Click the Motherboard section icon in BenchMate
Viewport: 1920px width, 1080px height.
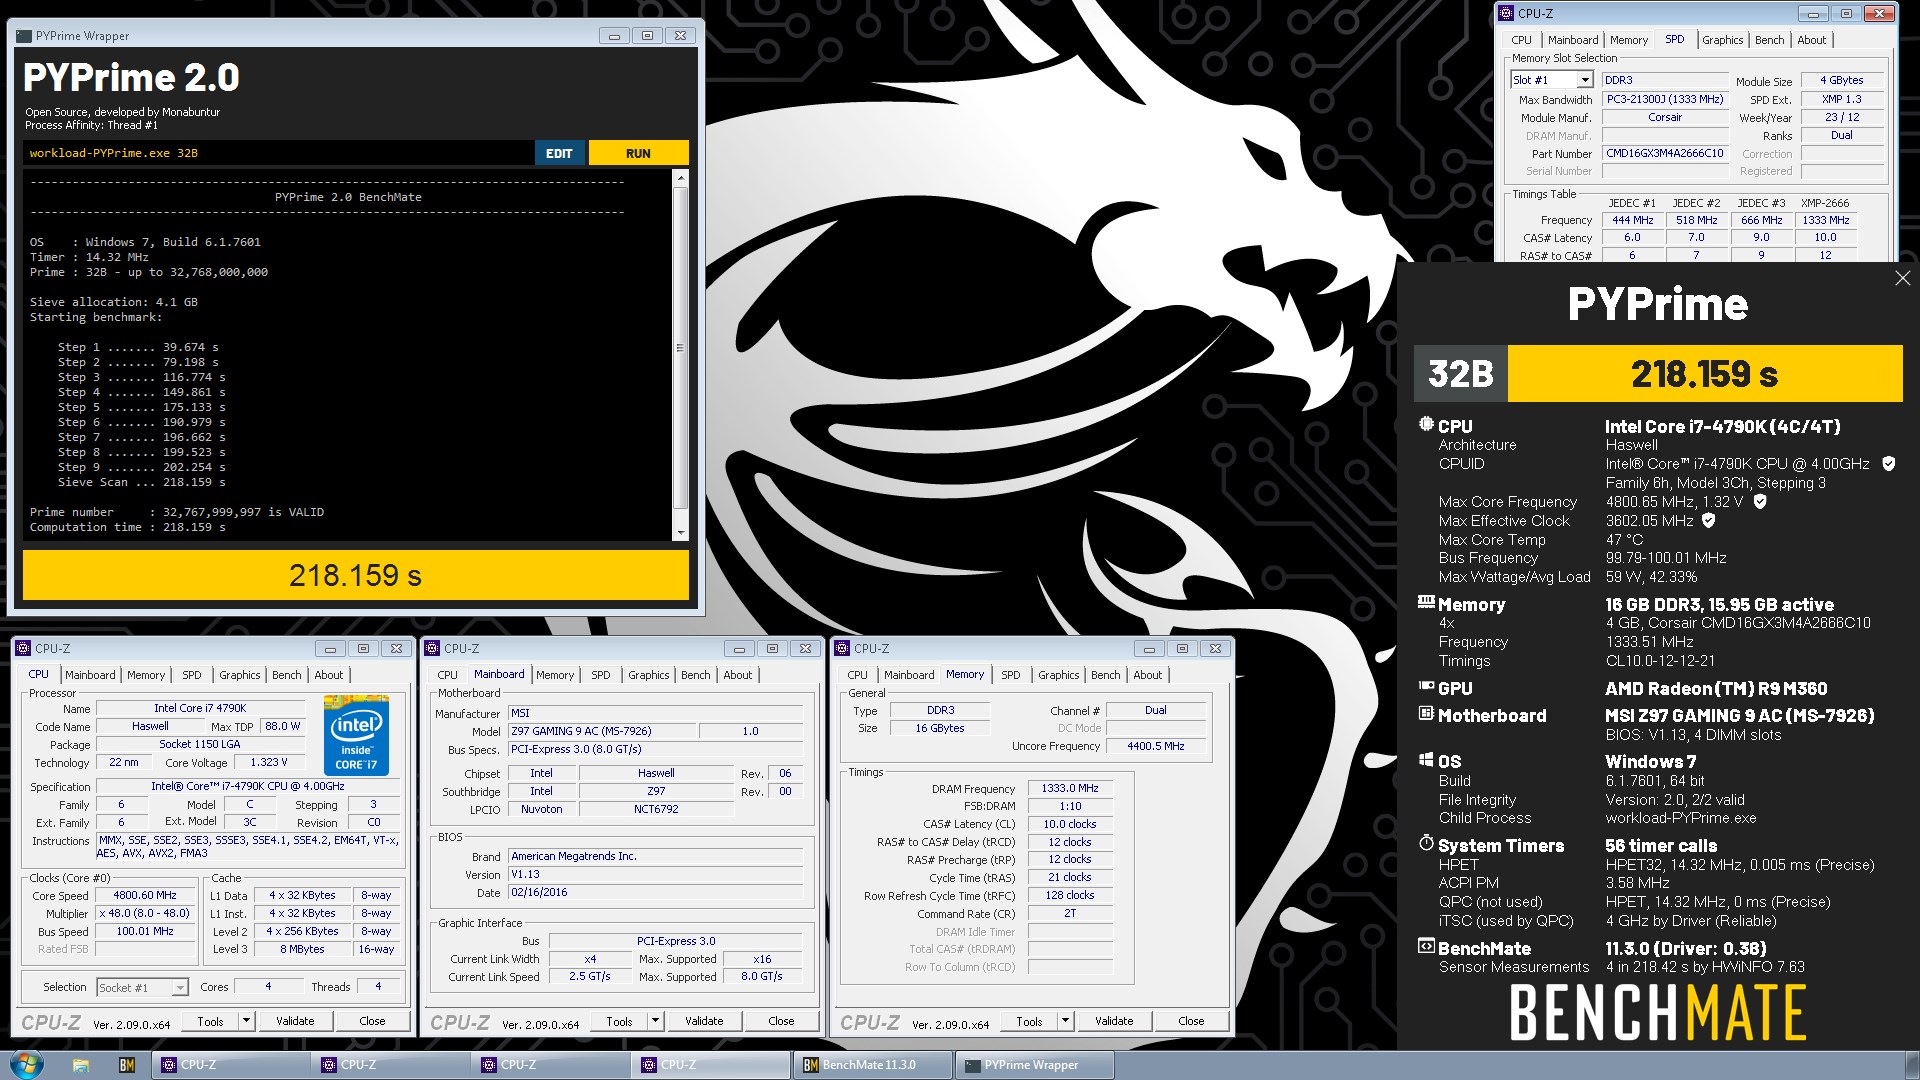pyautogui.click(x=1426, y=713)
